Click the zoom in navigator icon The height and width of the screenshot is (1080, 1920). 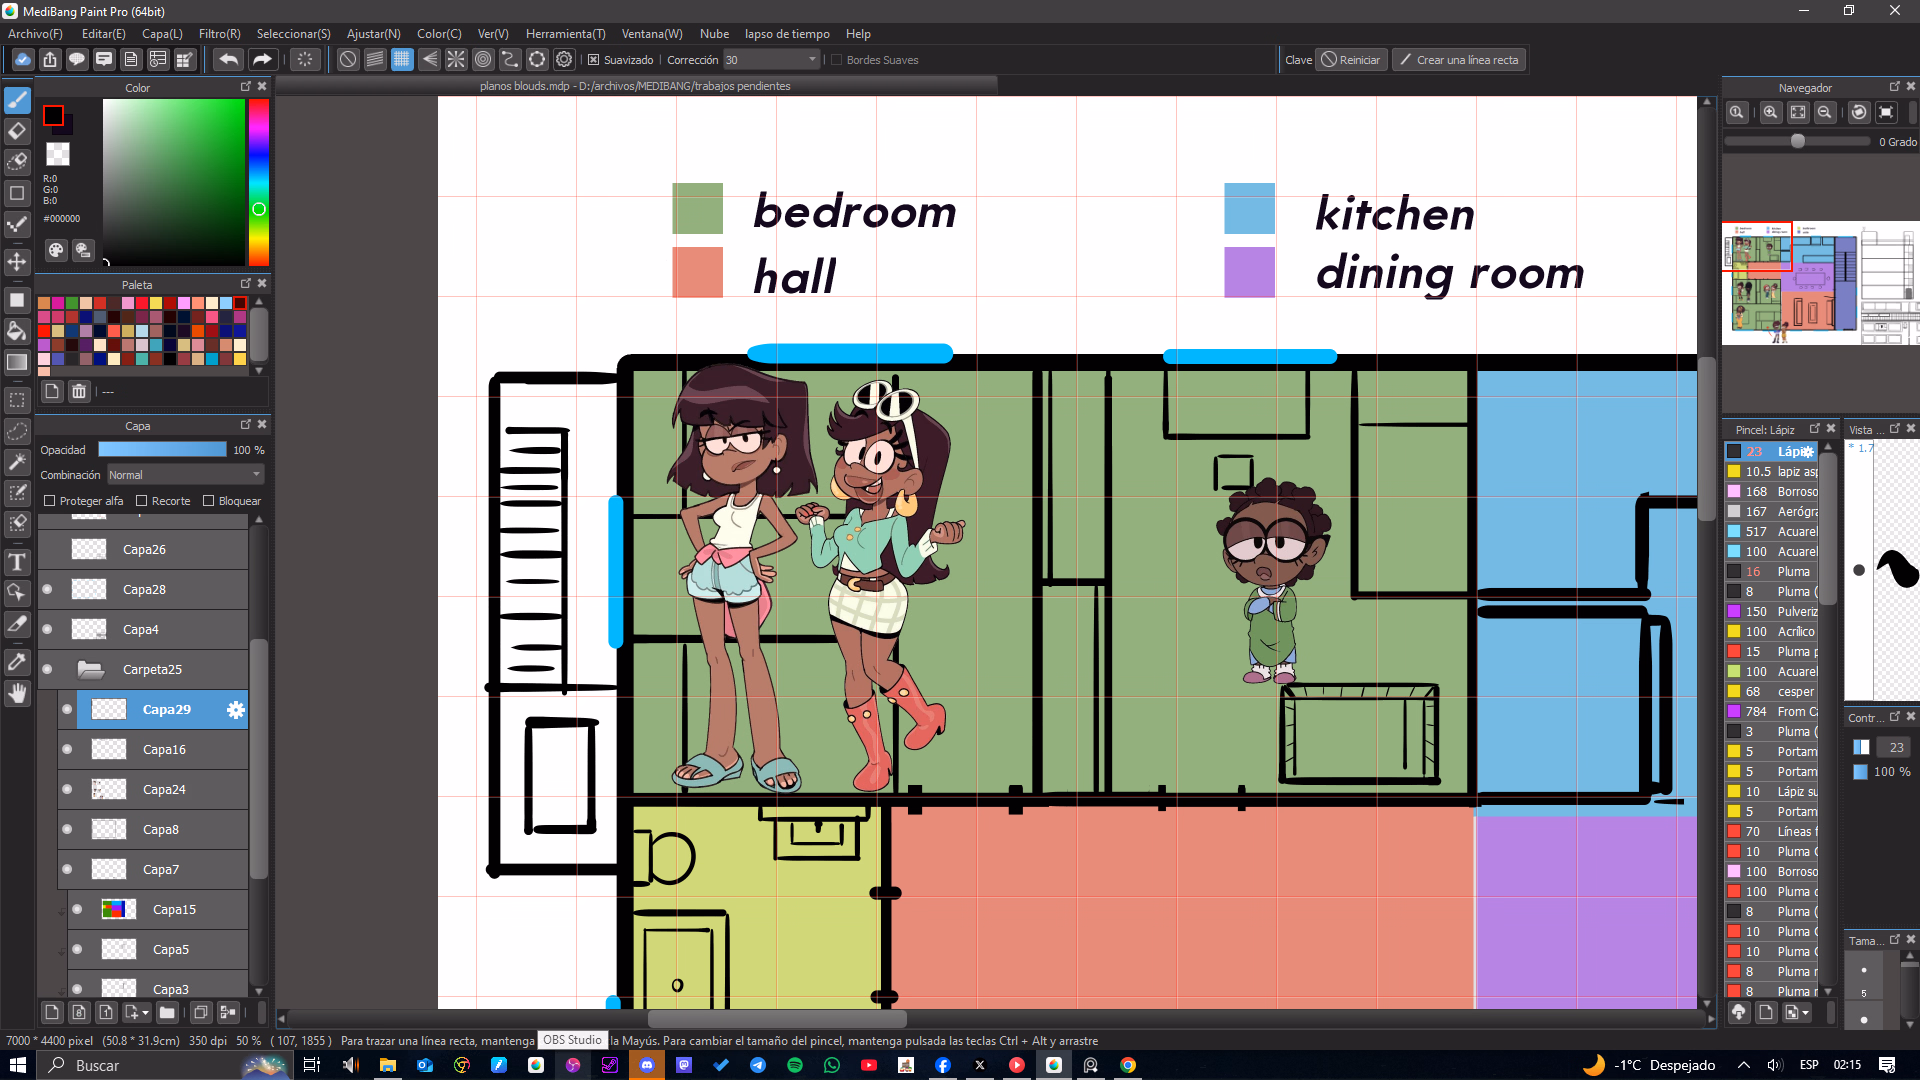click(1770, 112)
